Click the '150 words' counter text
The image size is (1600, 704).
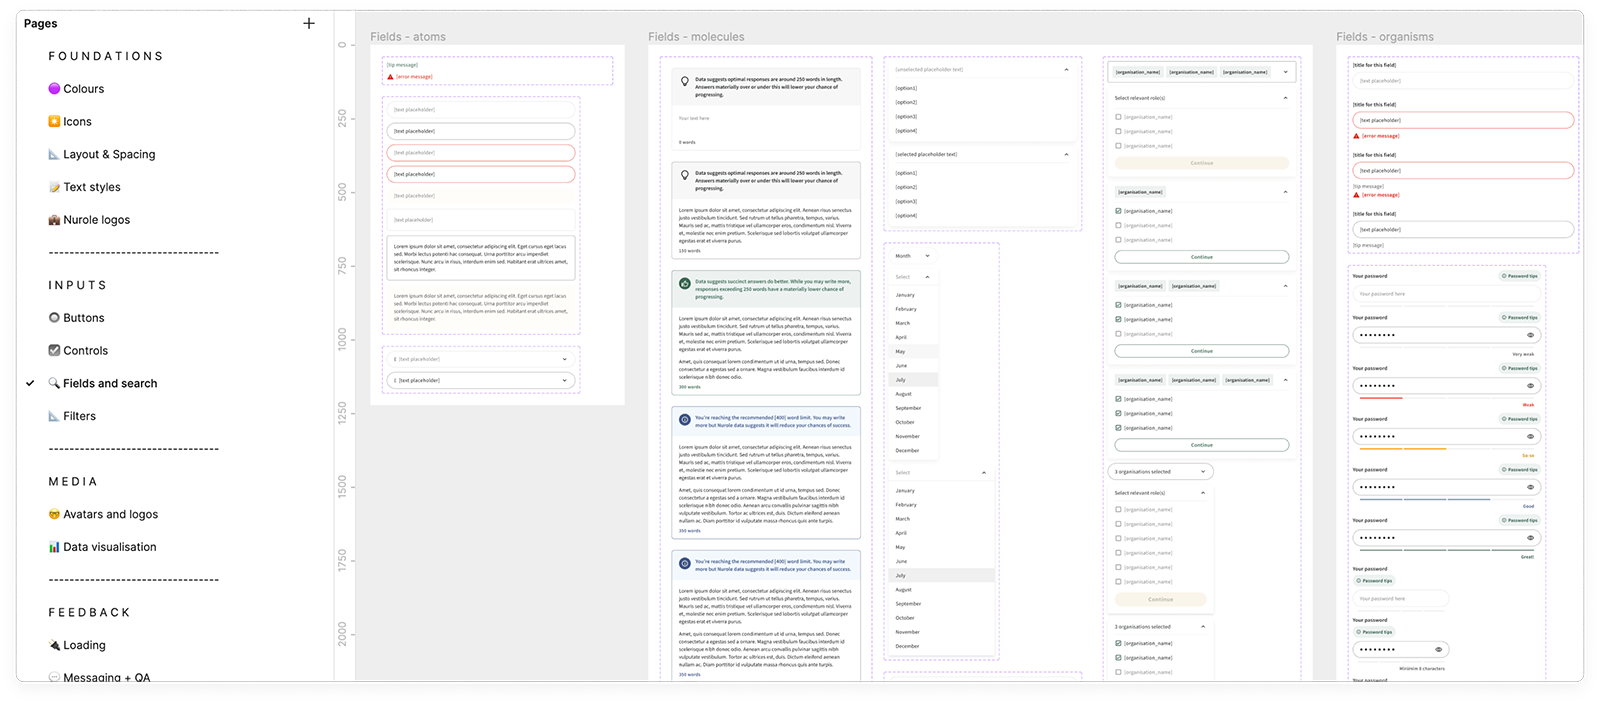690,251
